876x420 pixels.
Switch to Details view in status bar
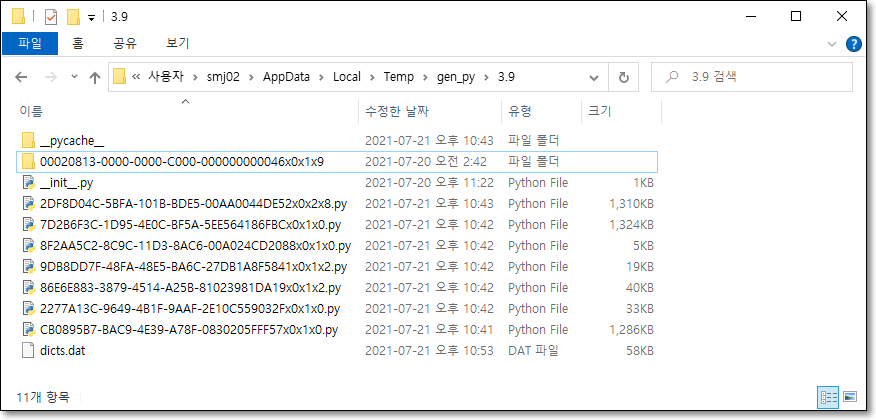tap(828, 397)
